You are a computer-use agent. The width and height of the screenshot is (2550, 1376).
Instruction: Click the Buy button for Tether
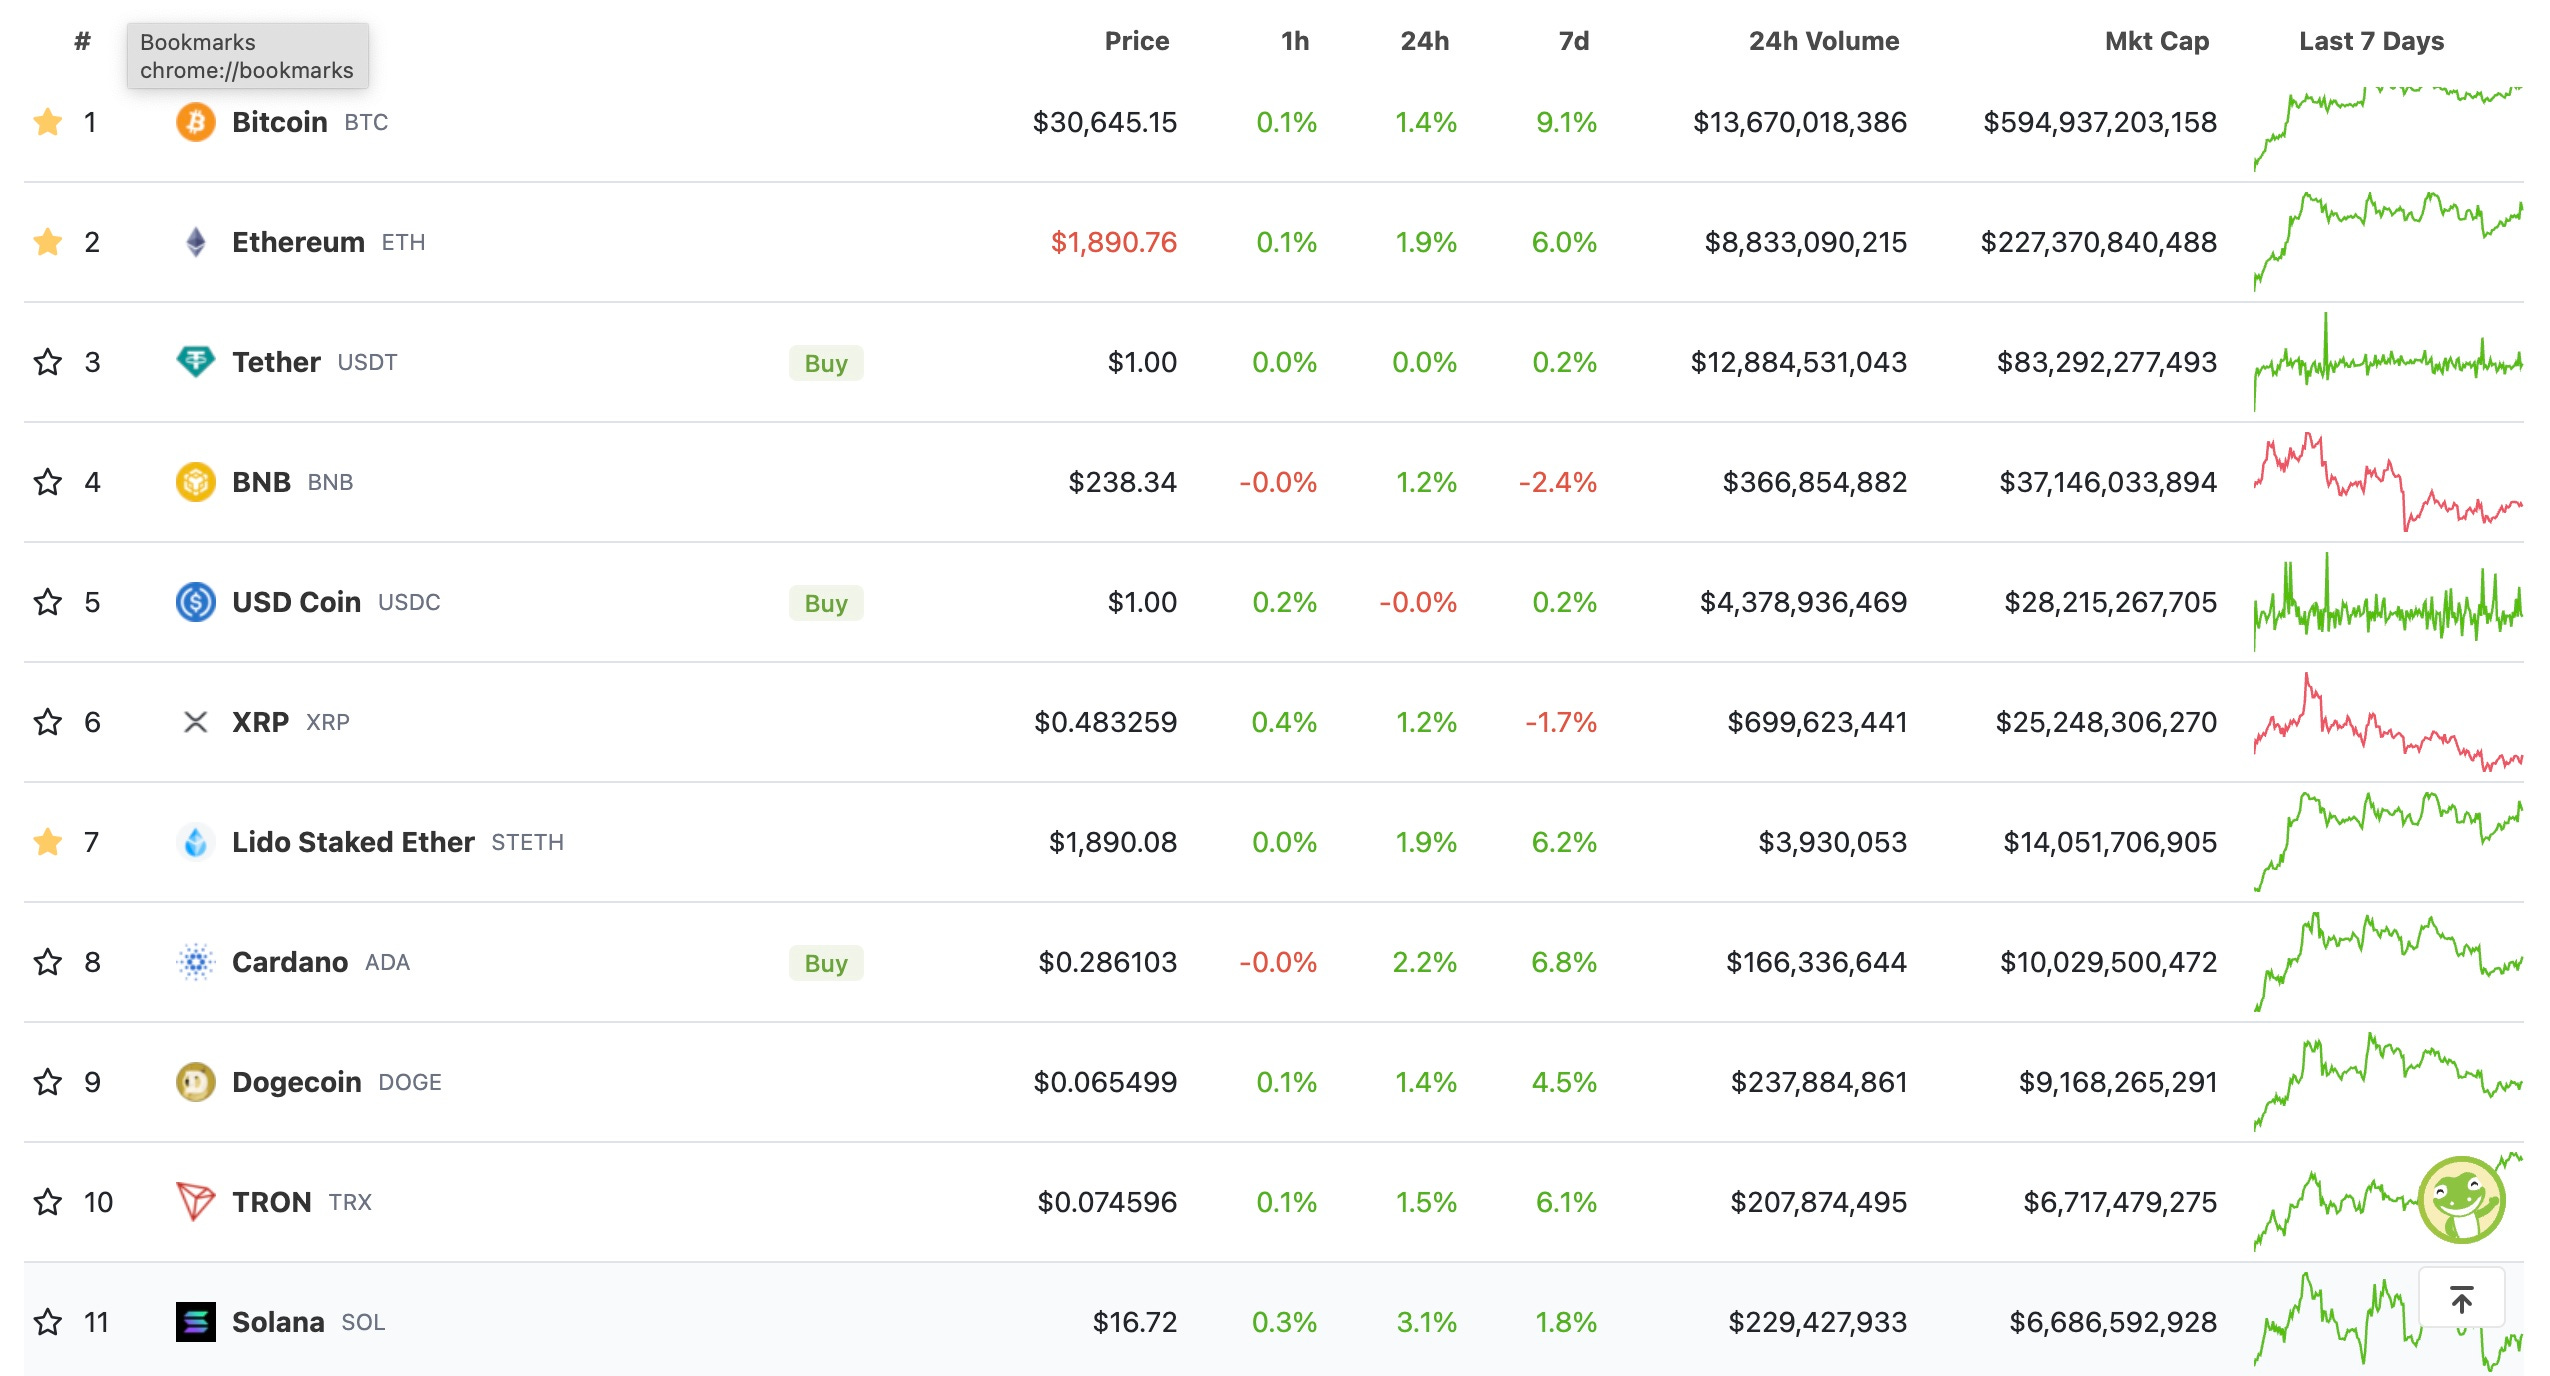(826, 363)
